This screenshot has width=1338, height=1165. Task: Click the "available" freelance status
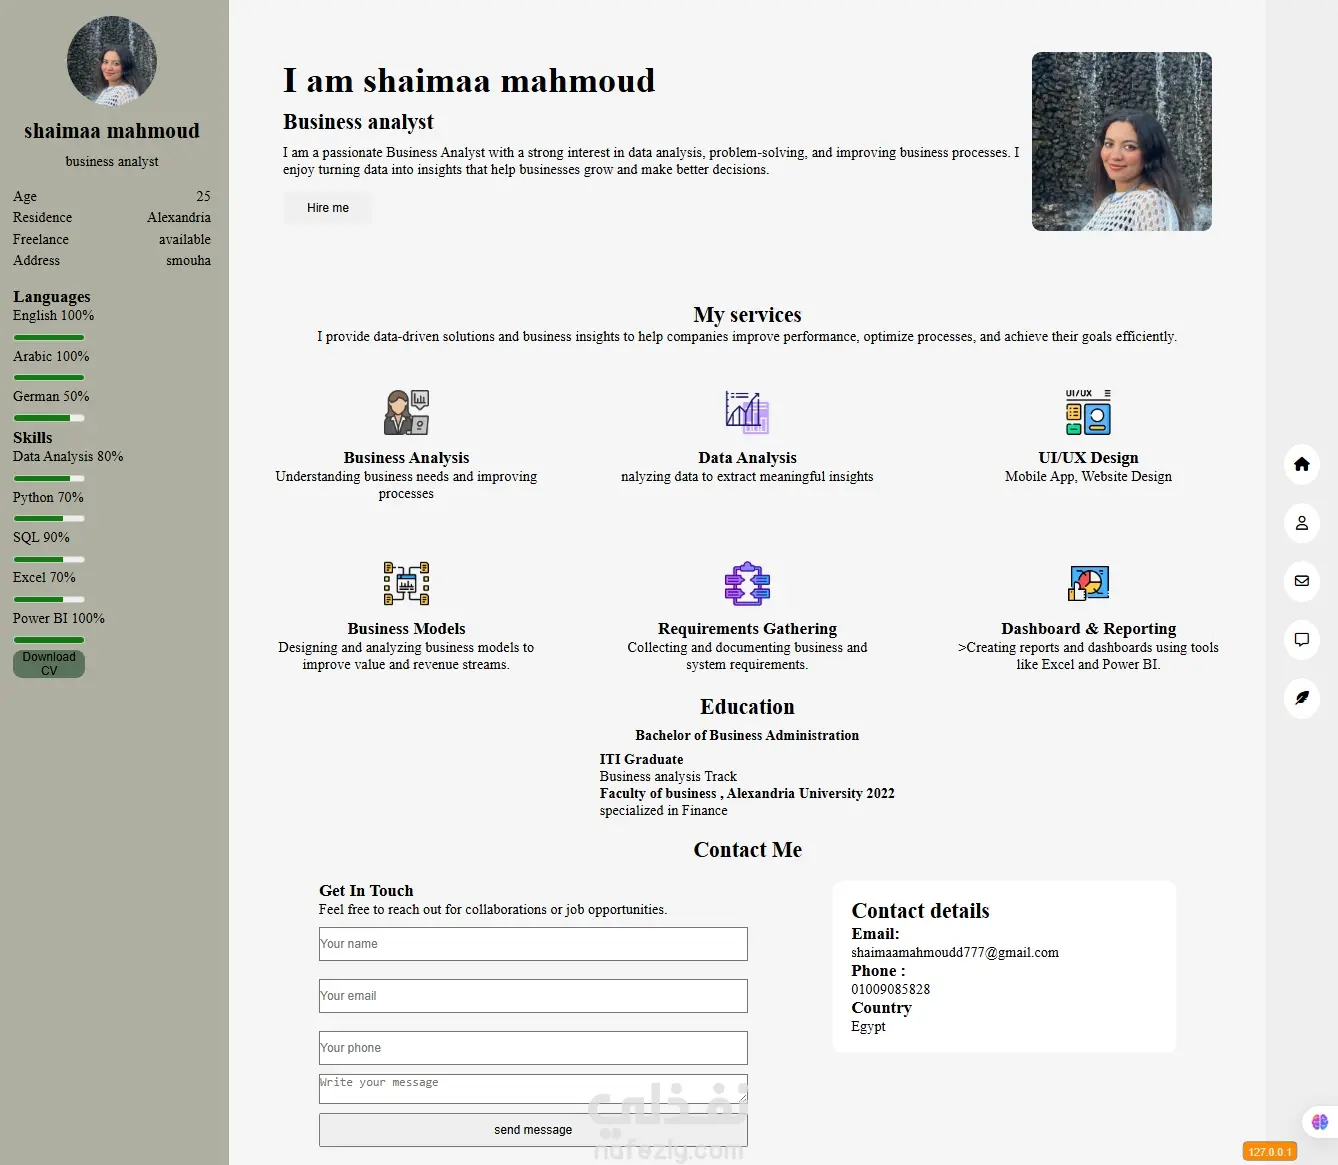pyautogui.click(x=185, y=240)
